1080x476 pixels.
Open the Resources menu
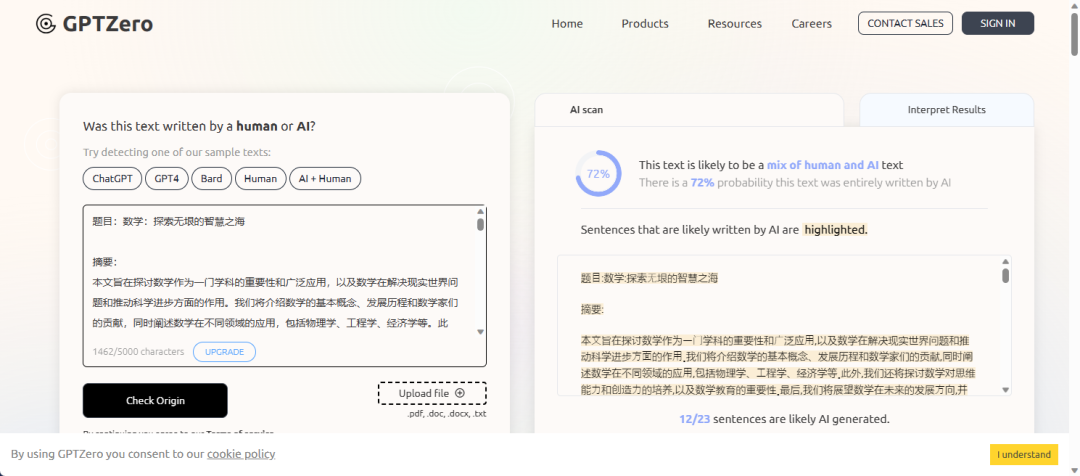pyautogui.click(x=734, y=23)
